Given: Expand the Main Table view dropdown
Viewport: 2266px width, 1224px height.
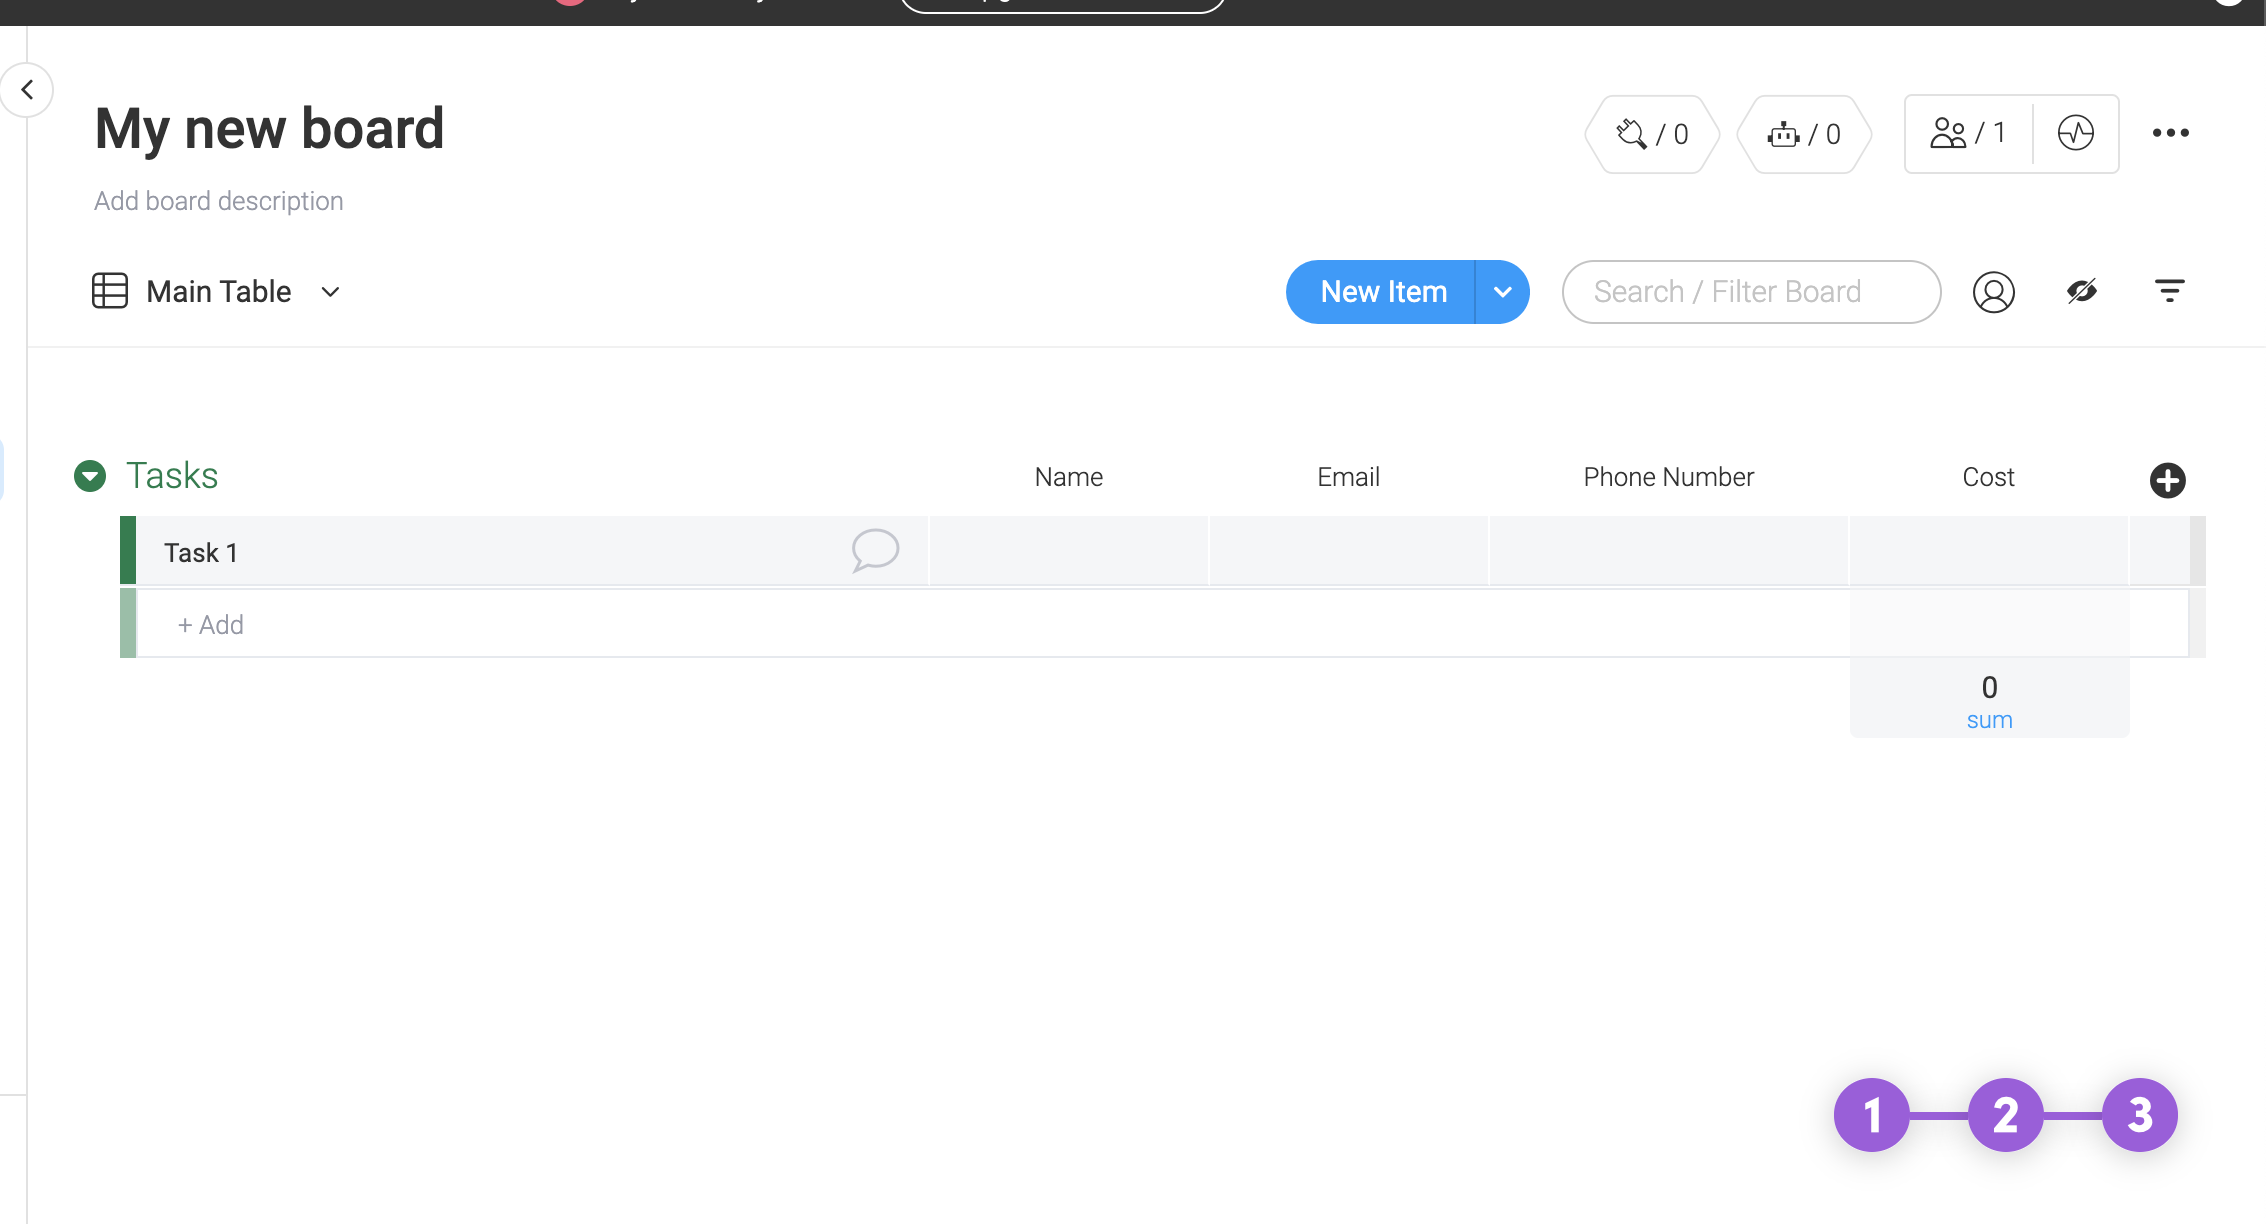Looking at the screenshot, I should [330, 292].
